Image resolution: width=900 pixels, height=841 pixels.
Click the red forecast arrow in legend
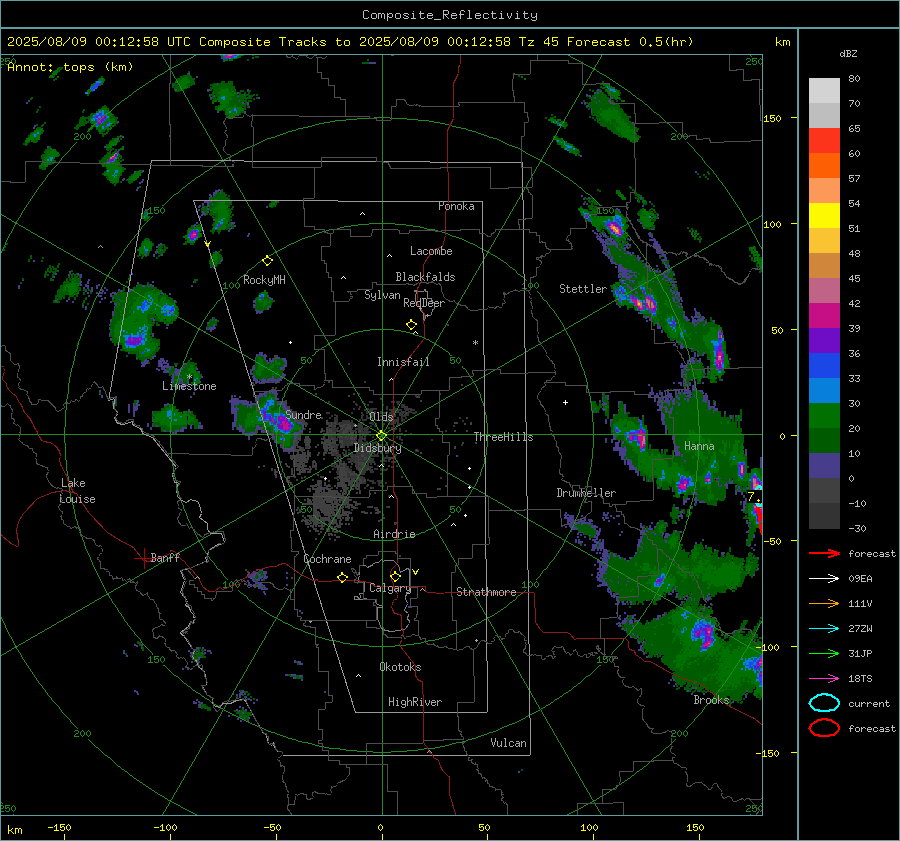[824, 553]
